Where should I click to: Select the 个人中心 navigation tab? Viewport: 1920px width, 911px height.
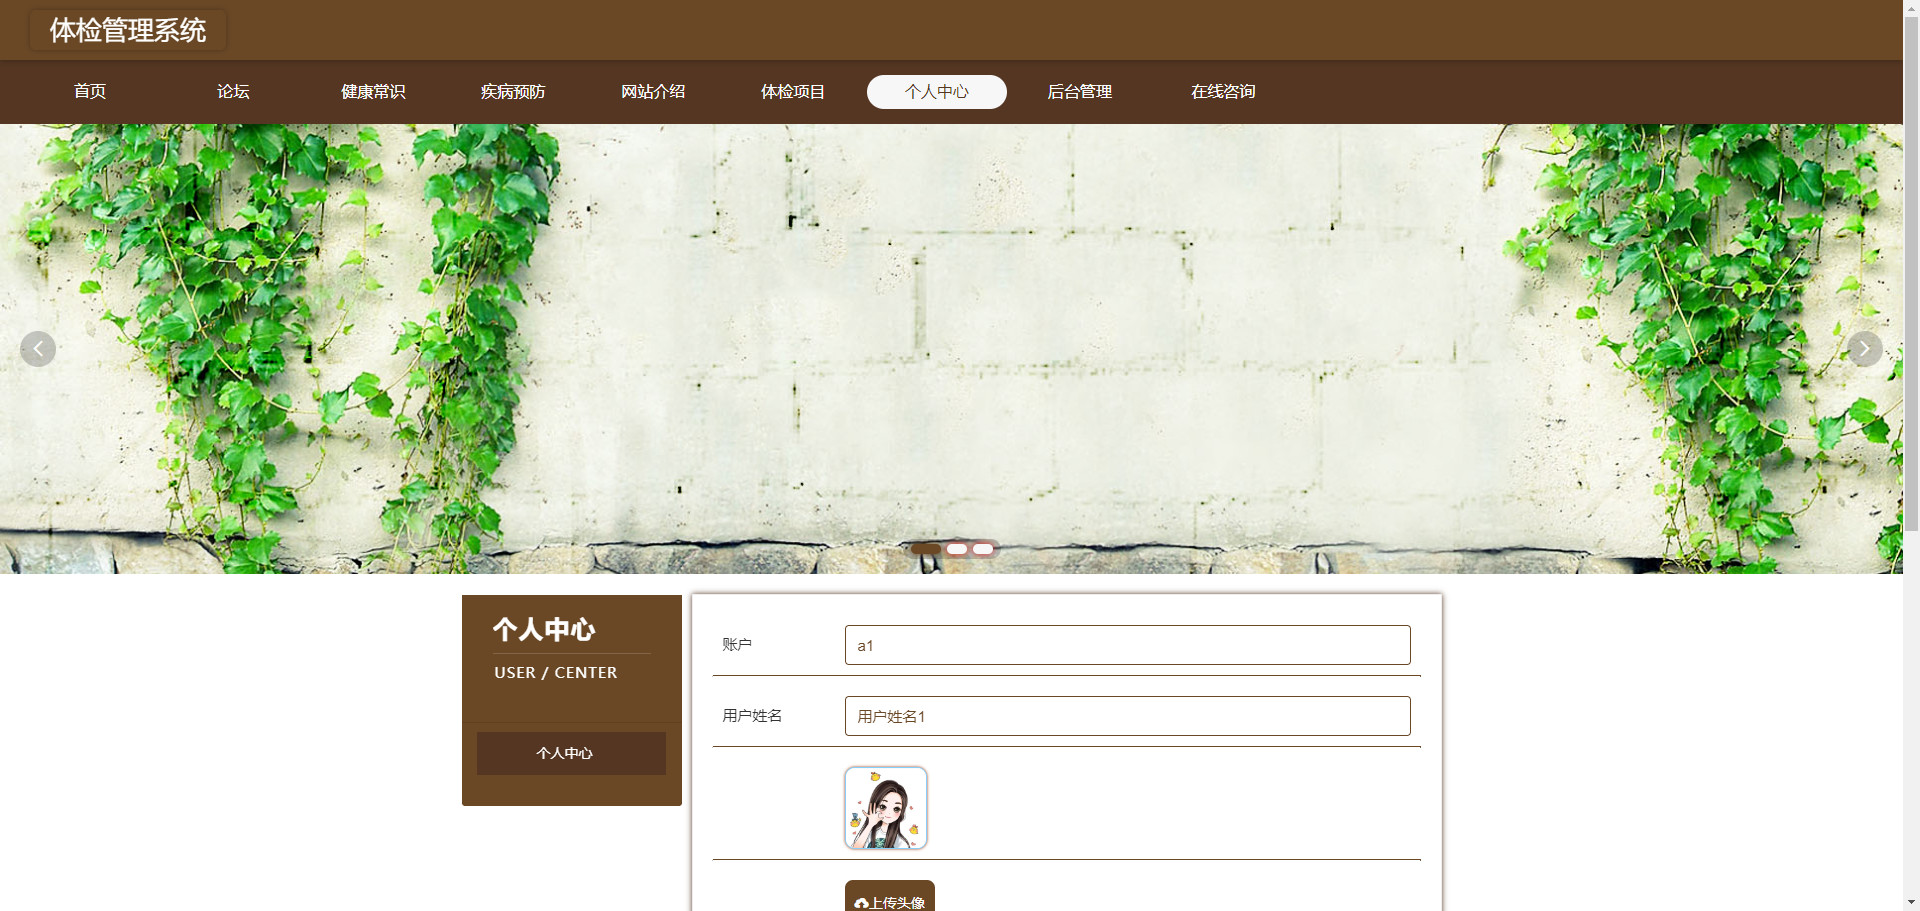[937, 92]
